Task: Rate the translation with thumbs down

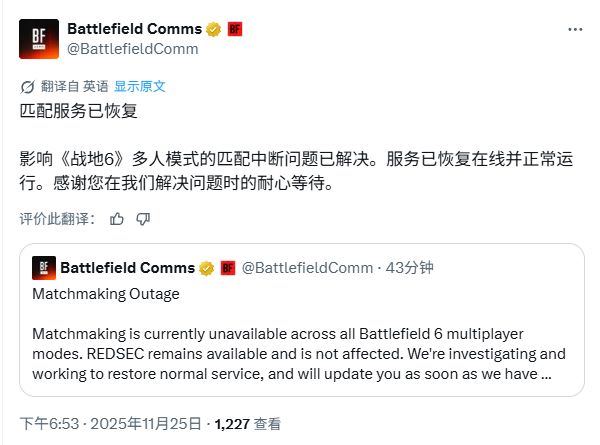Action: point(143,218)
